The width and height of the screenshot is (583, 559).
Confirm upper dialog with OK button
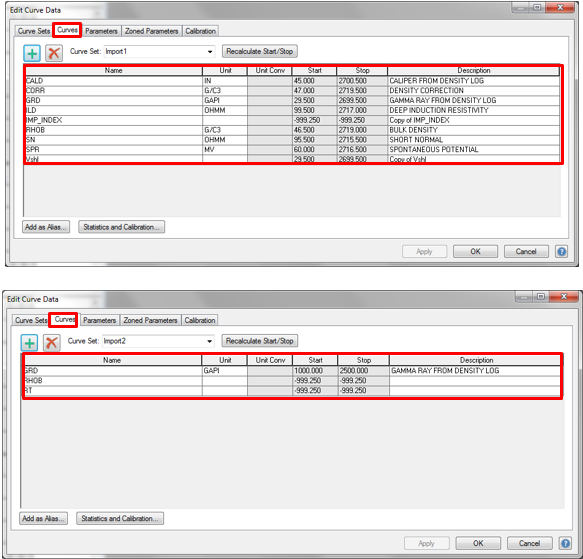[x=475, y=251]
